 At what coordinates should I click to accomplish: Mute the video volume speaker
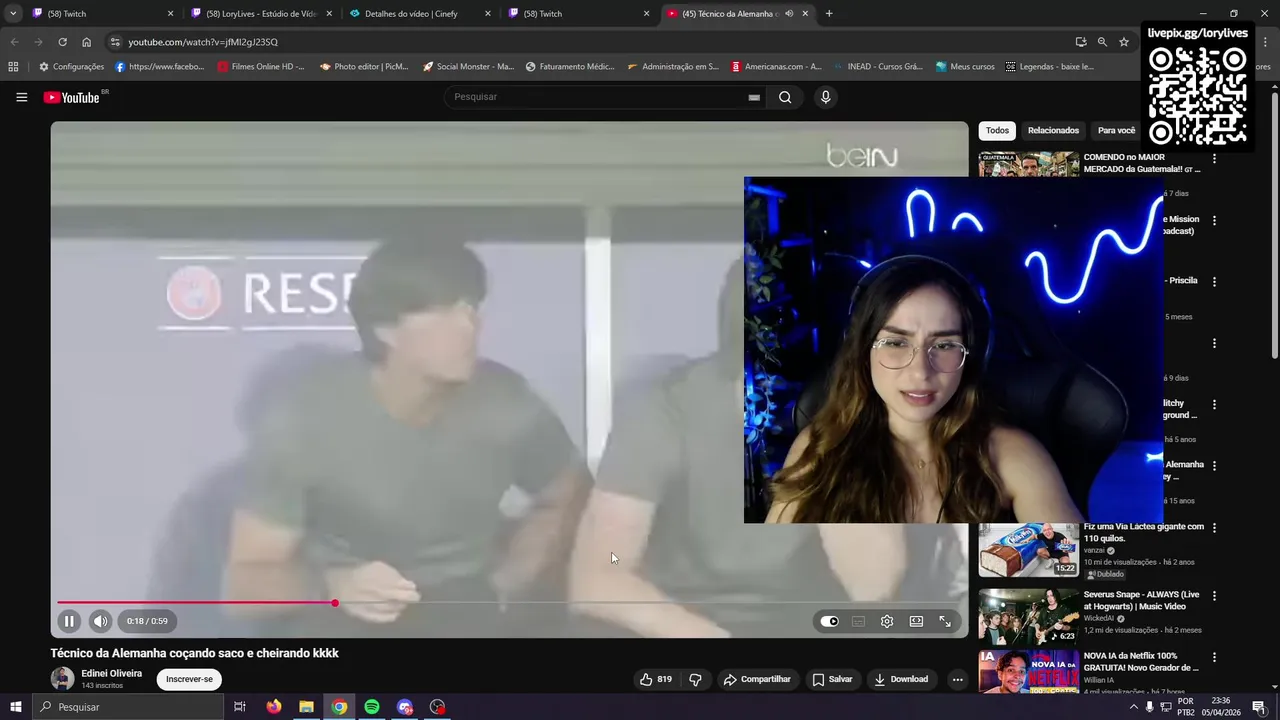tap(100, 621)
